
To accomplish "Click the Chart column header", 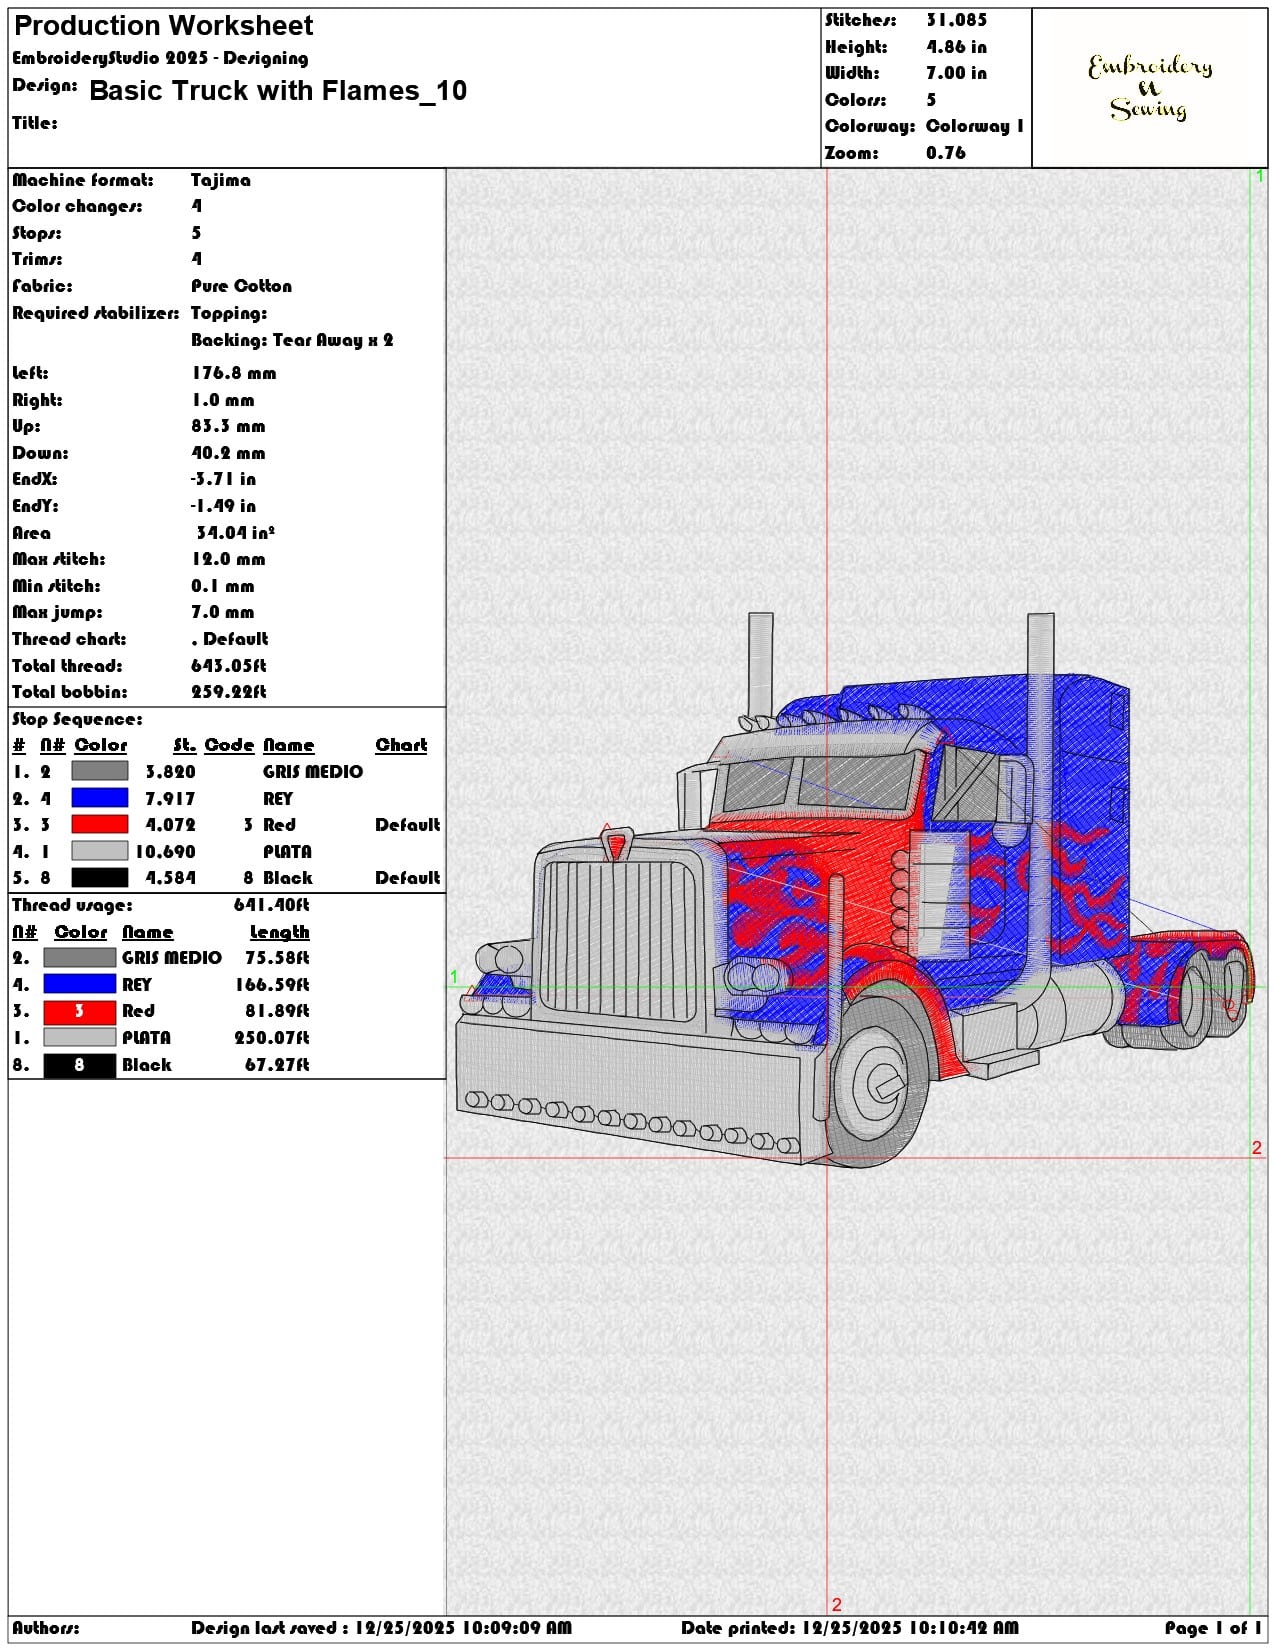I will [x=401, y=745].
